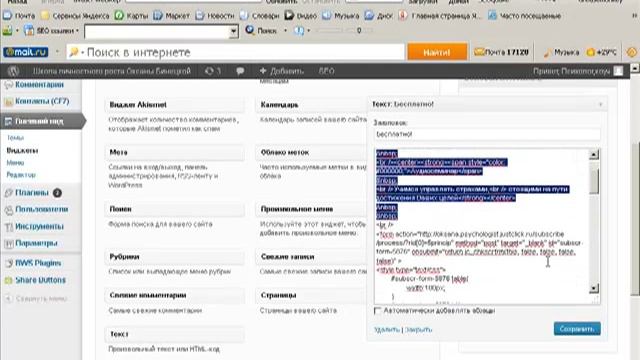Select the Мета widget
Screen dimensions: 640x360
tap(175, 152)
